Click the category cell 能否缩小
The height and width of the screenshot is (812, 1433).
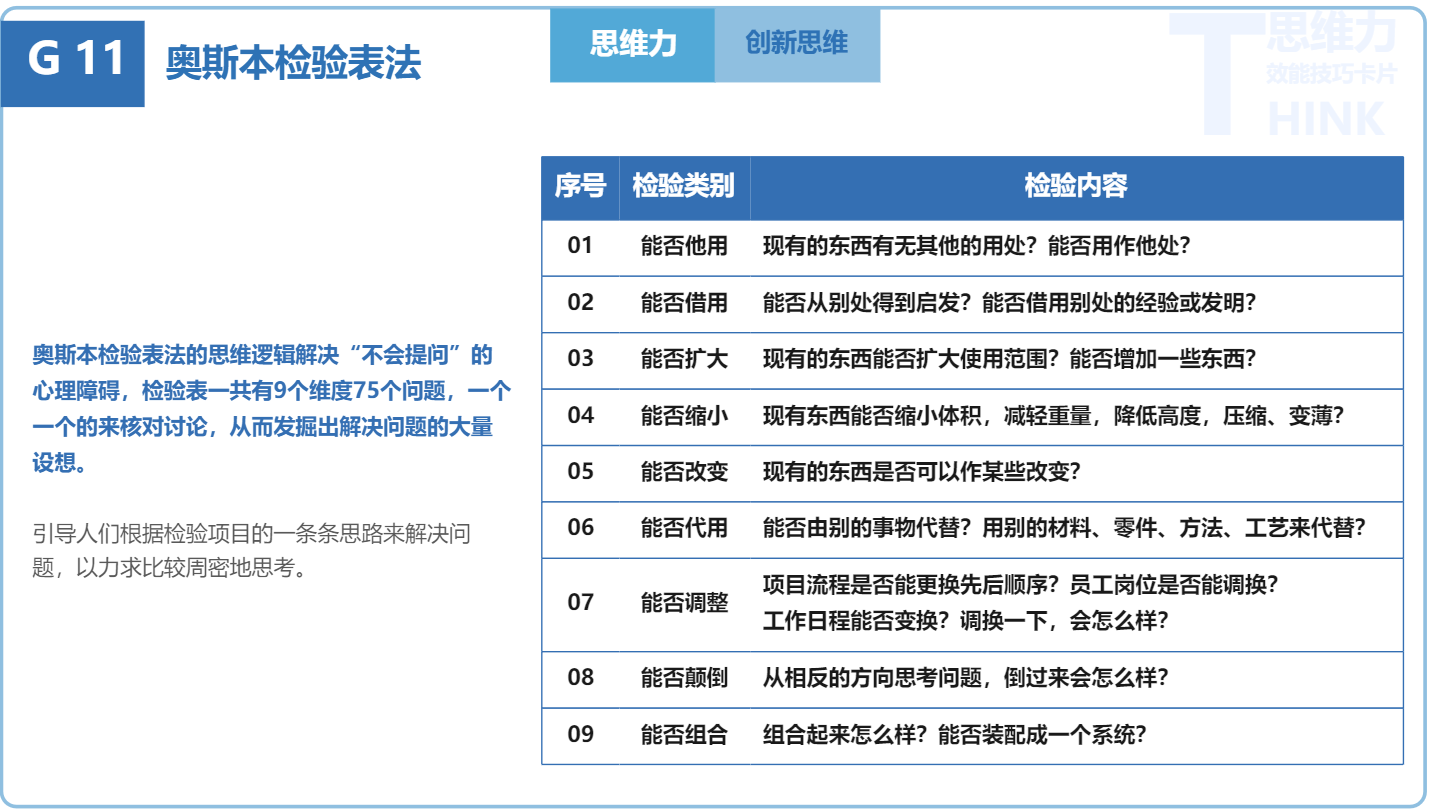tap(684, 415)
